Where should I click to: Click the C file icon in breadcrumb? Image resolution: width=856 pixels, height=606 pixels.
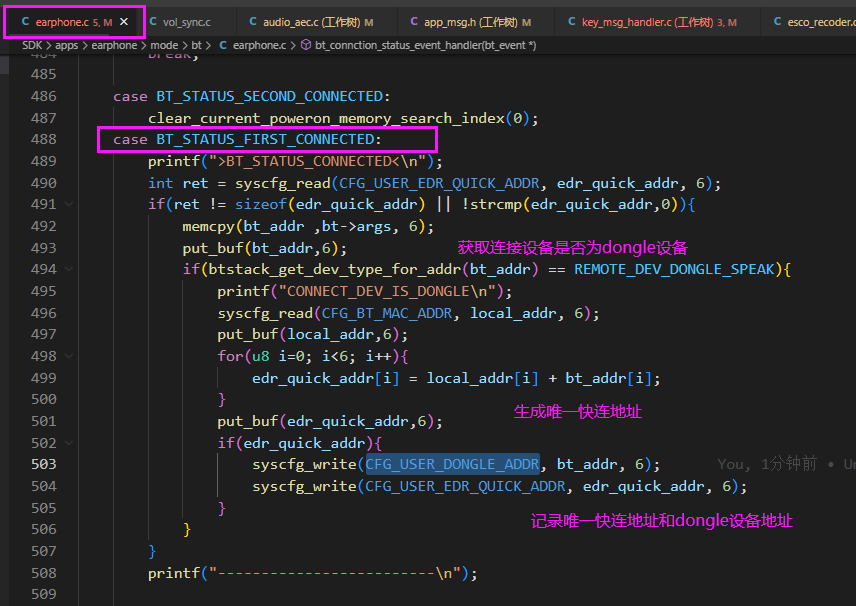pyautogui.click(x=223, y=45)
